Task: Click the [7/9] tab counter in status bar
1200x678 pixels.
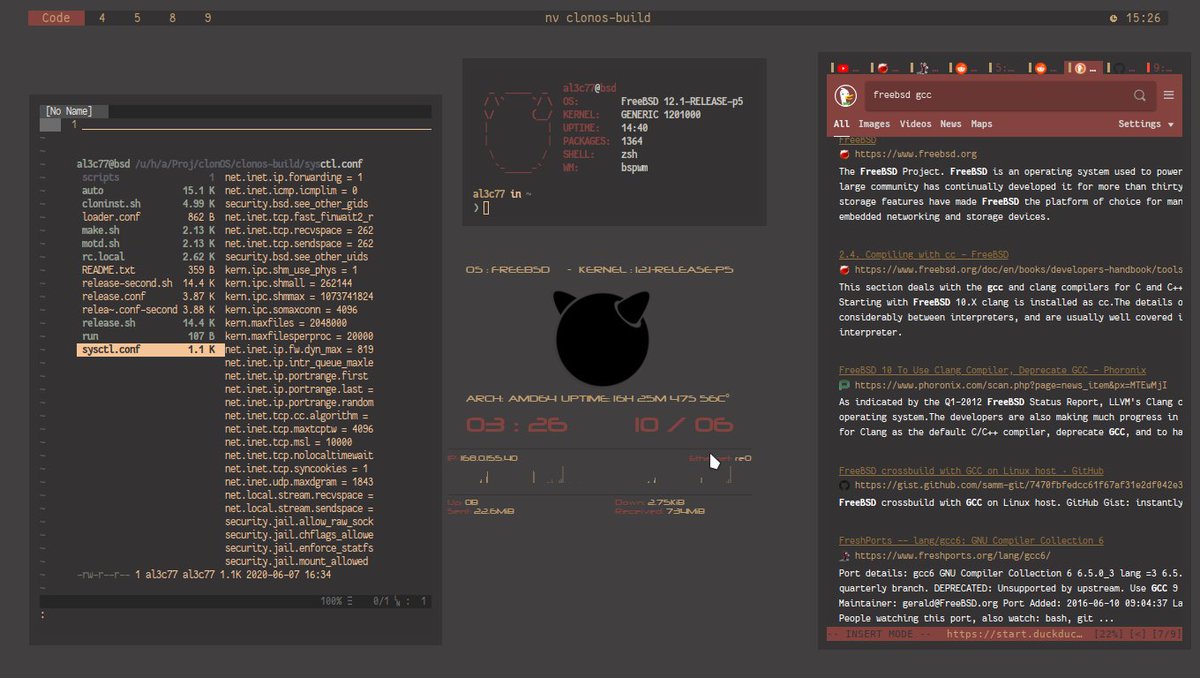Action: point(1166,634)
